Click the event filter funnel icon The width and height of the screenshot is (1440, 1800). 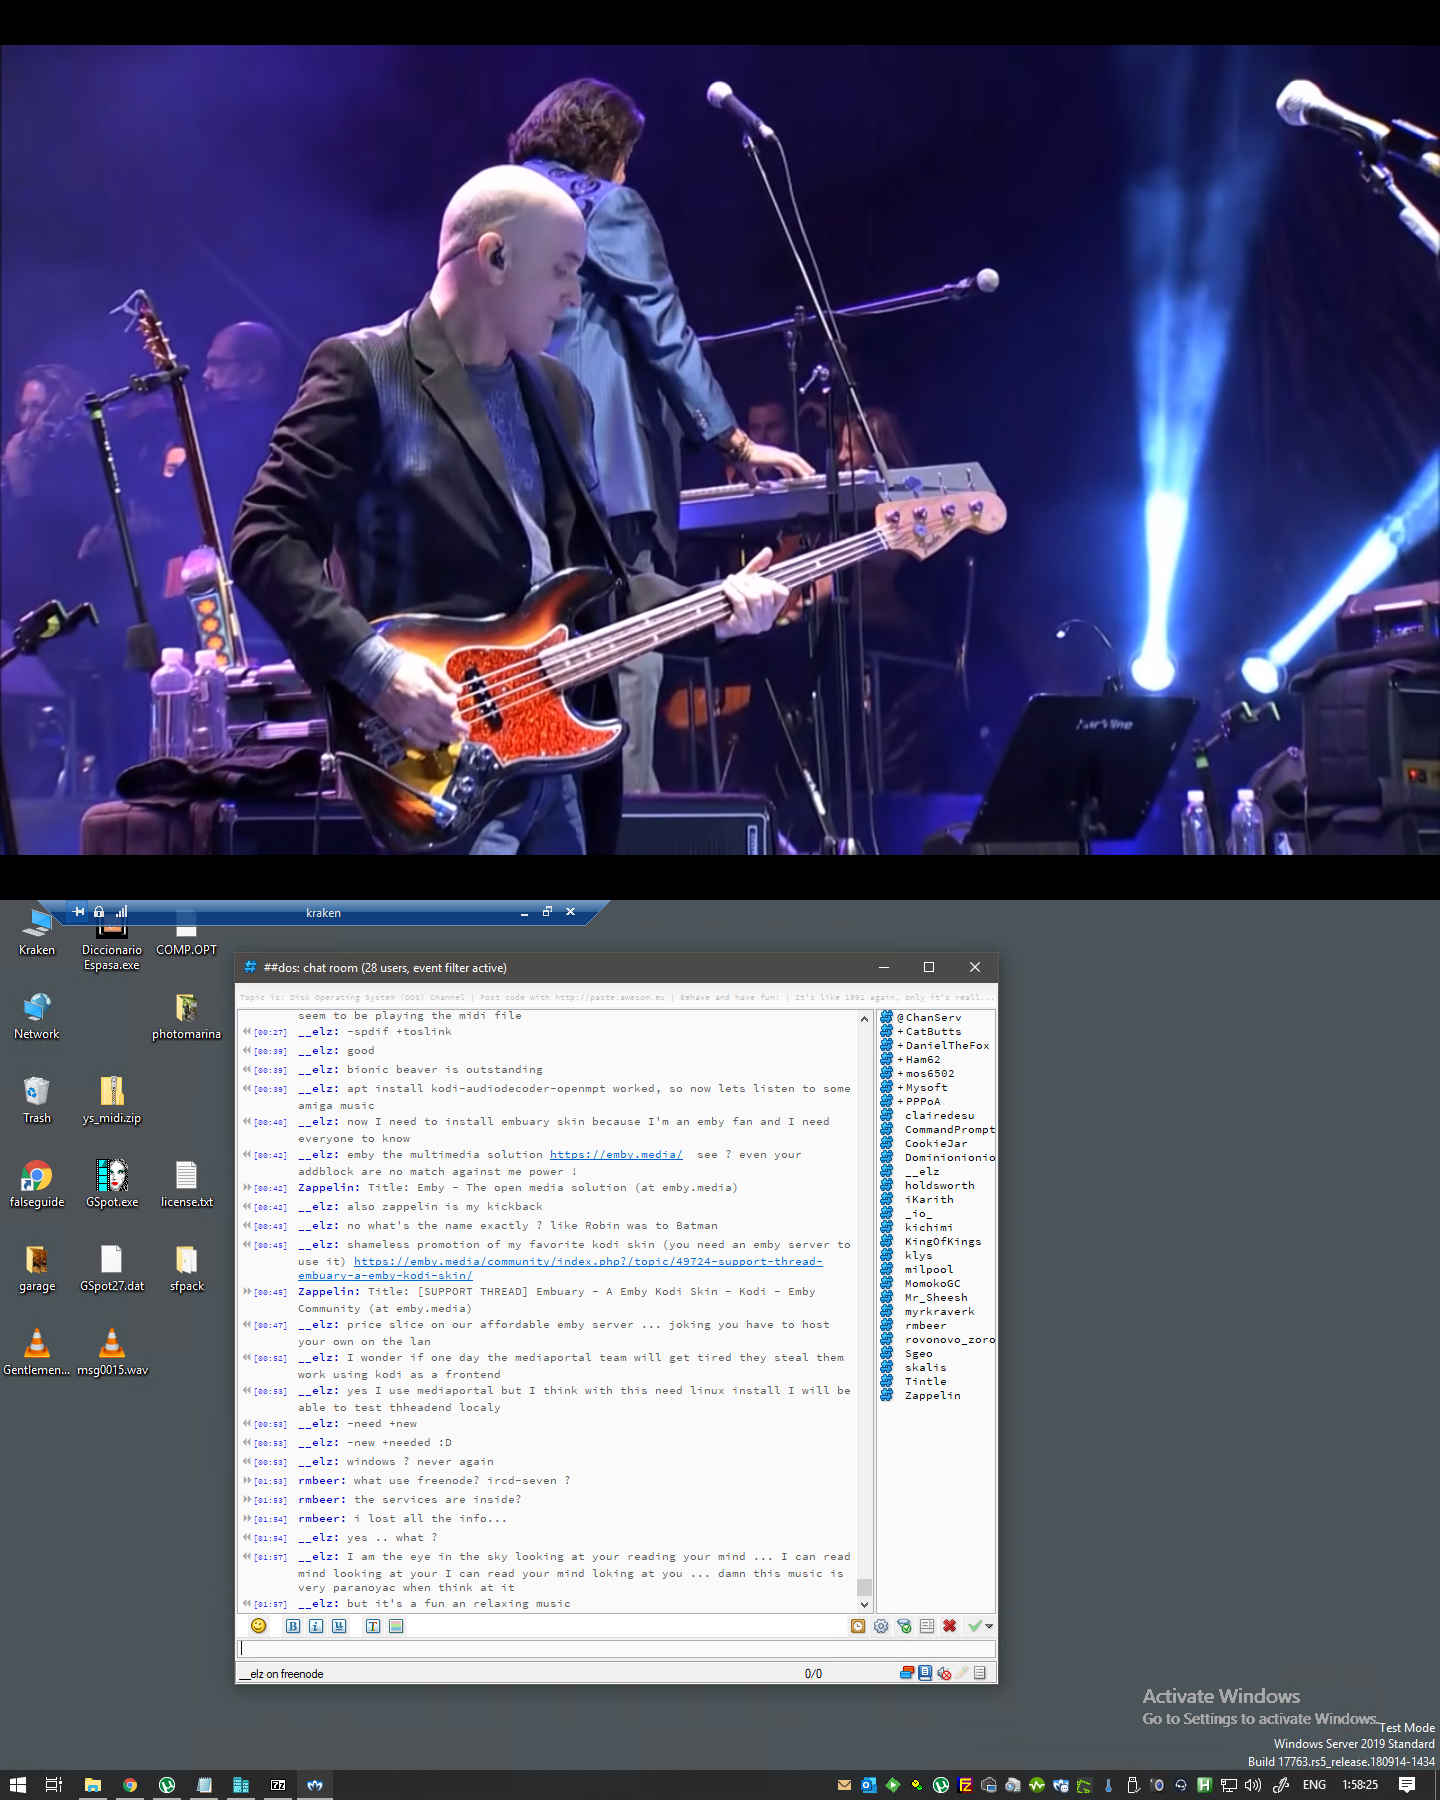point(904,1626)
